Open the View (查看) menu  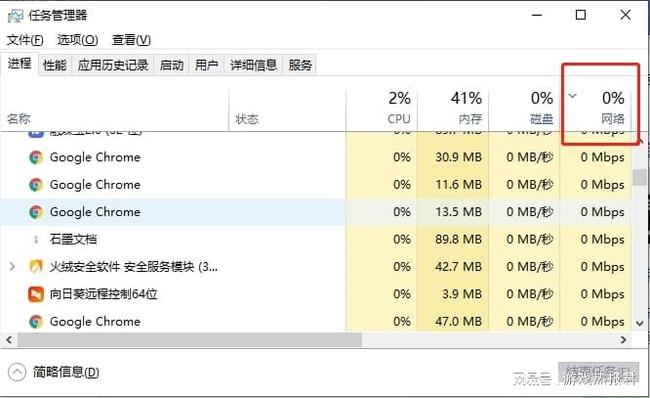tap(131, 40)
